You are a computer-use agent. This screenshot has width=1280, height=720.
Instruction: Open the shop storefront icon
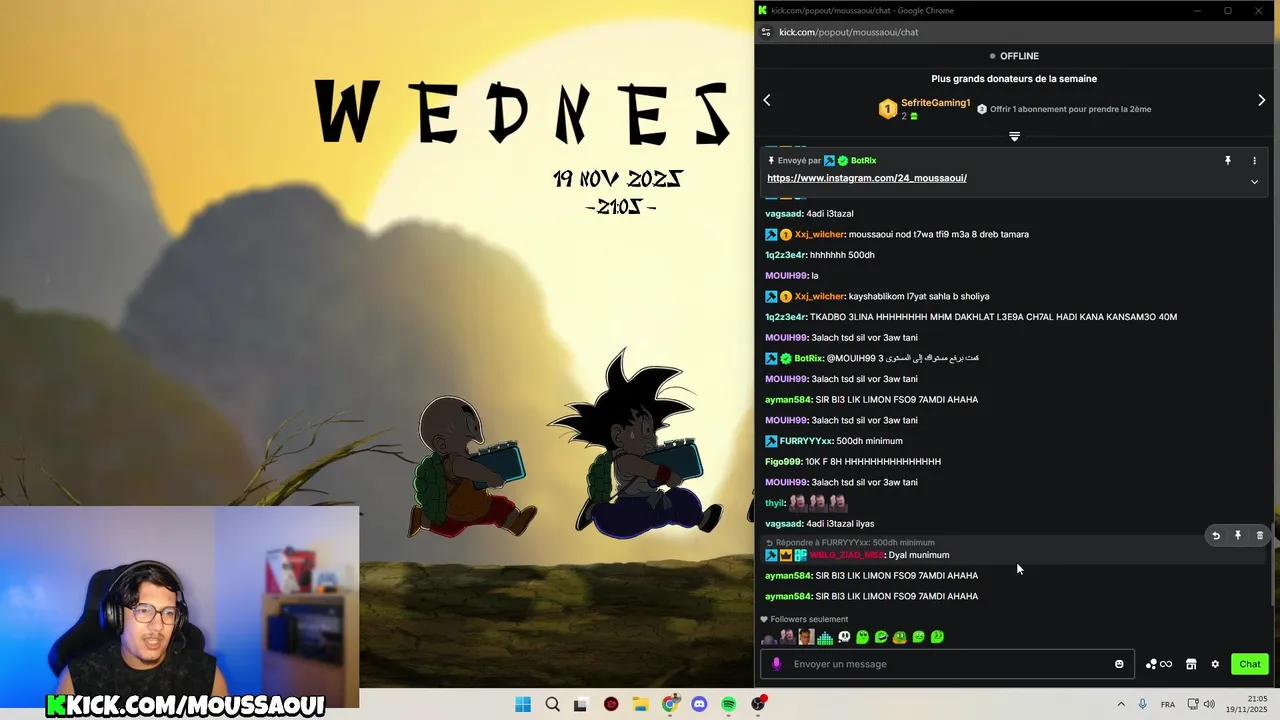[x=1191, y=664]
